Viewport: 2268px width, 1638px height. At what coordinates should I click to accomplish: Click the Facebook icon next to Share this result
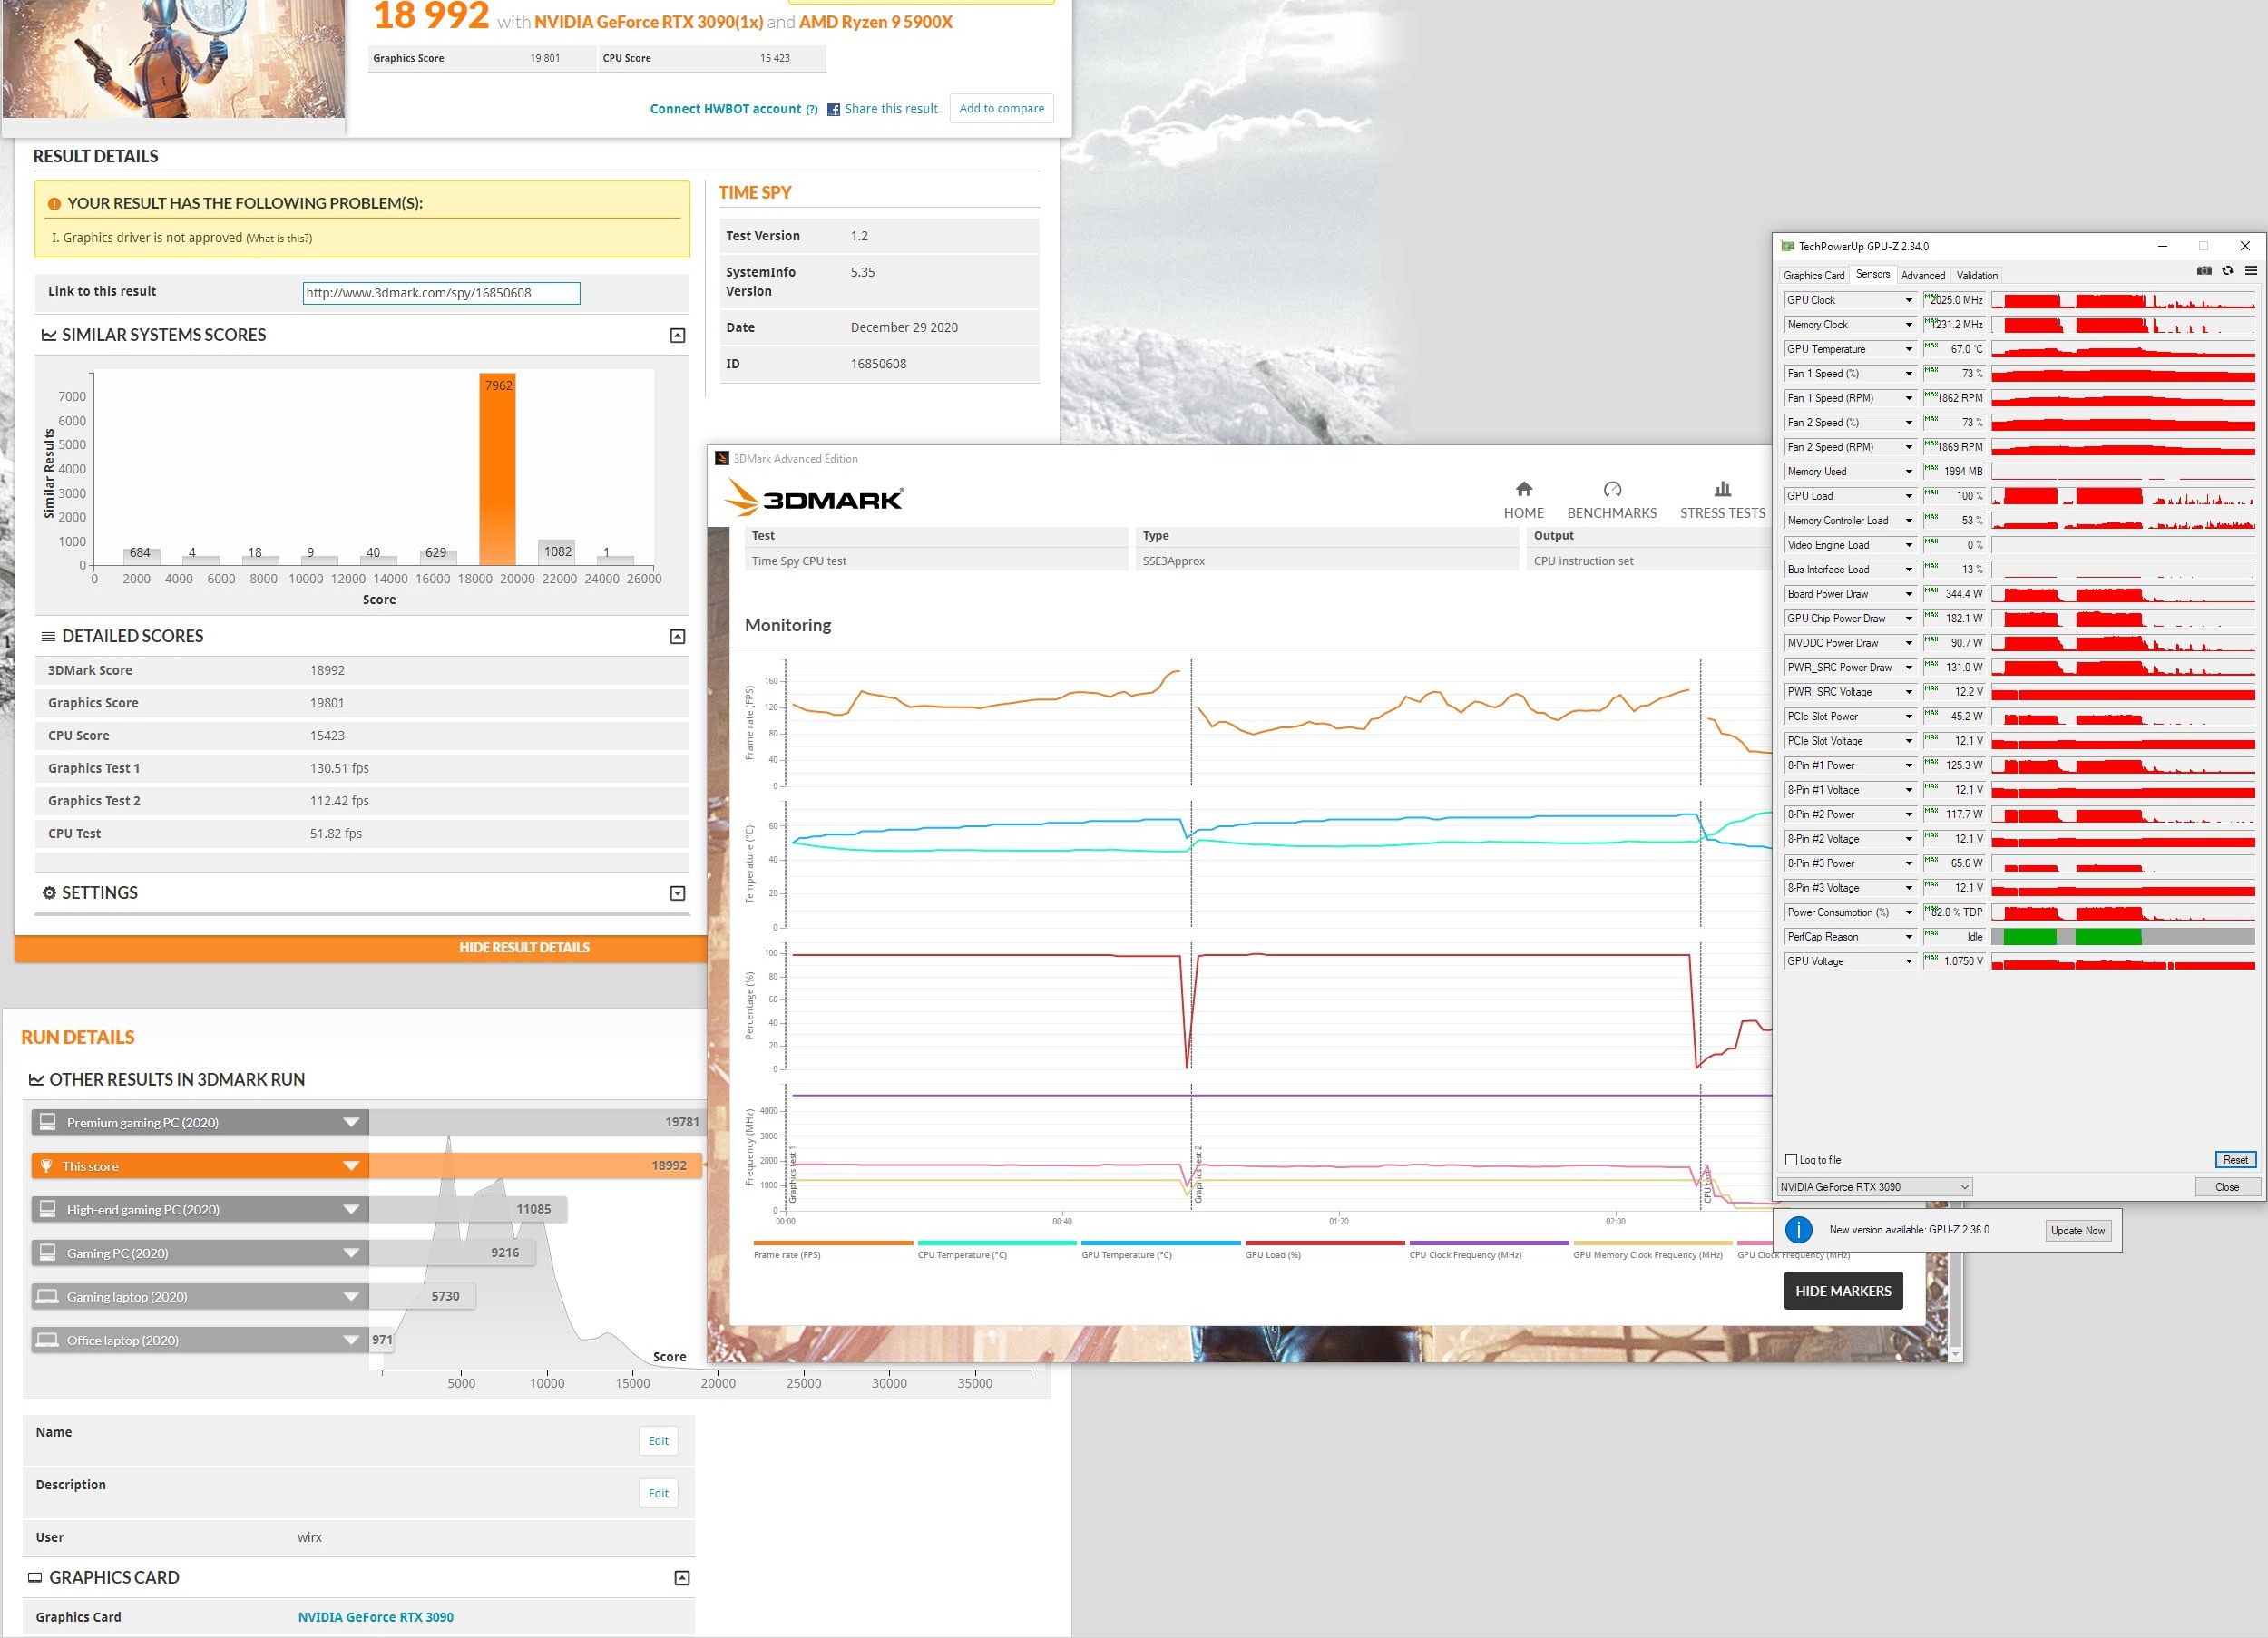833,110
